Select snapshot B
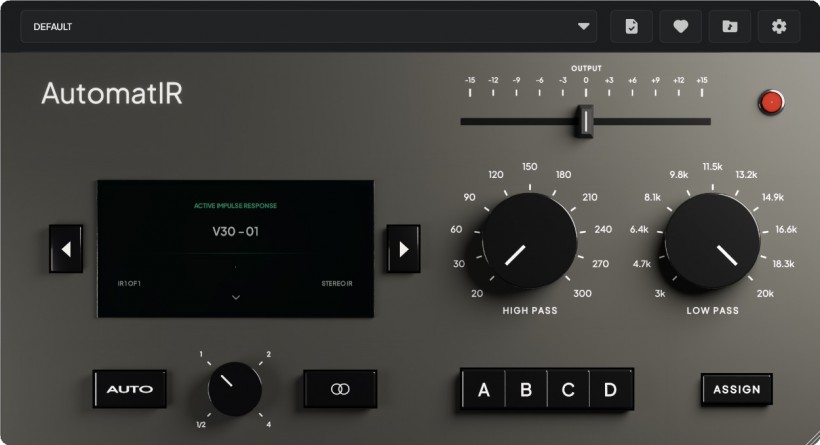820x445 pixels. point(526,390)
